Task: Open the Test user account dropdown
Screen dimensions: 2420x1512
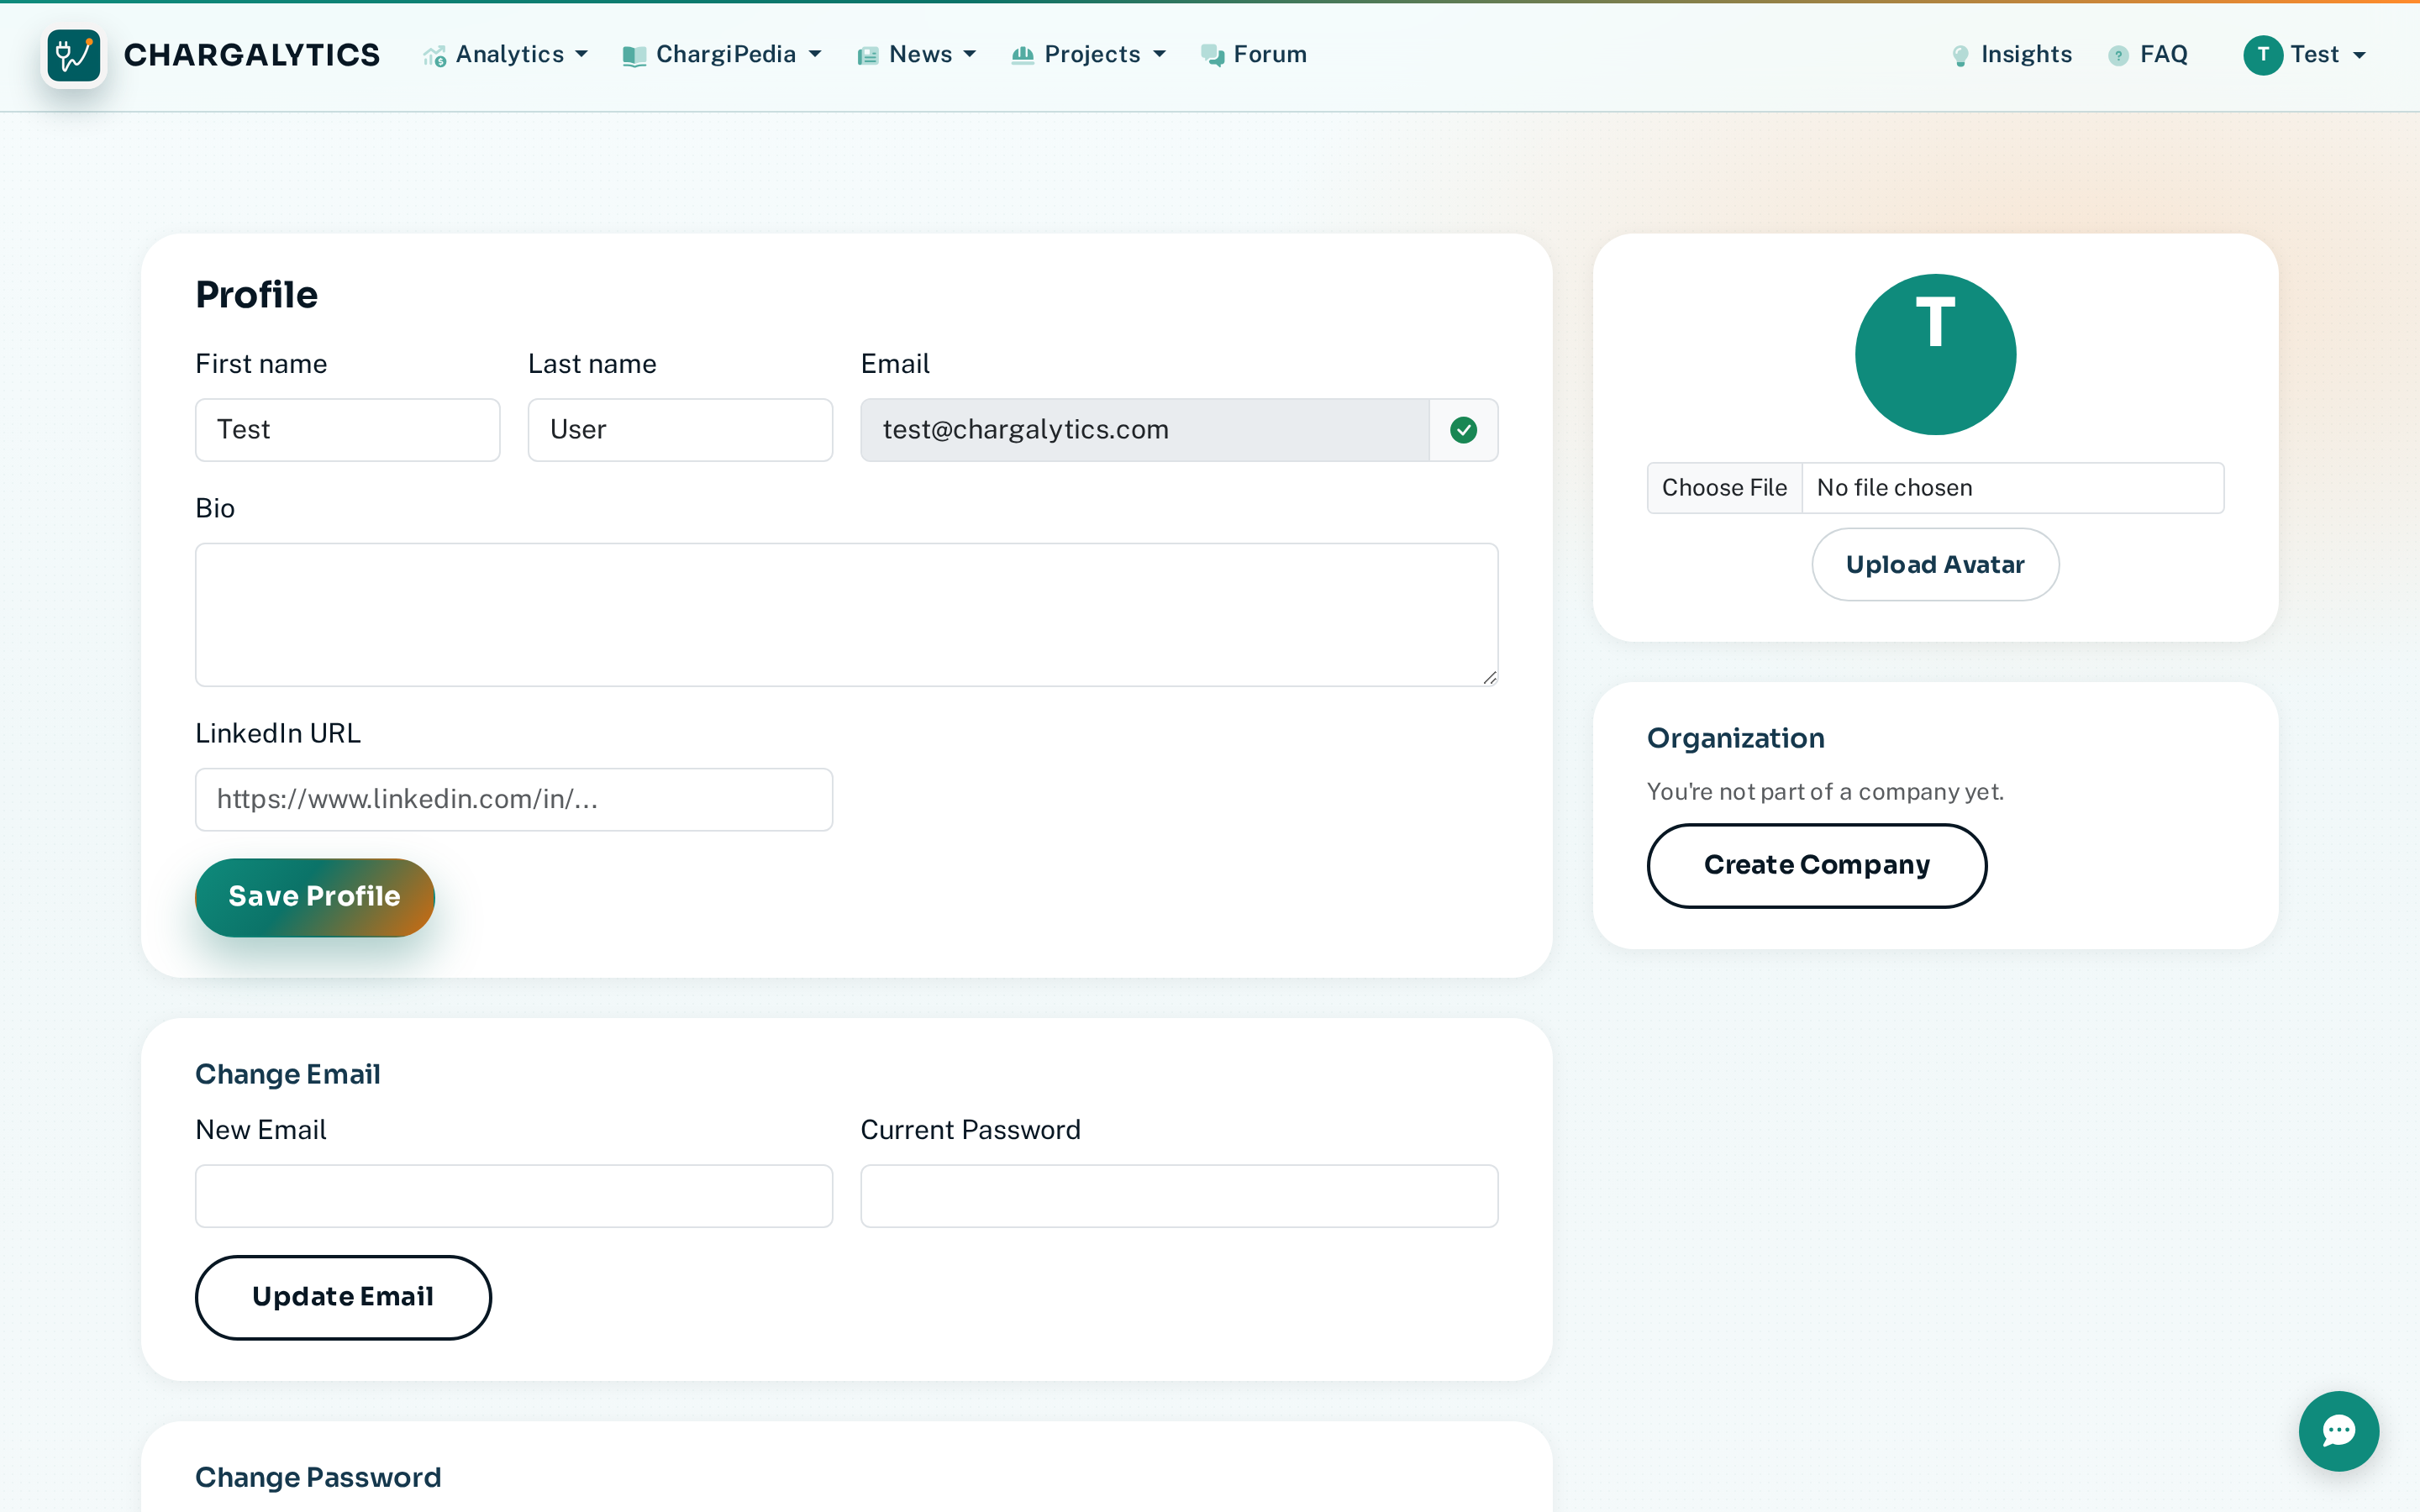Action: [2305, 55]
